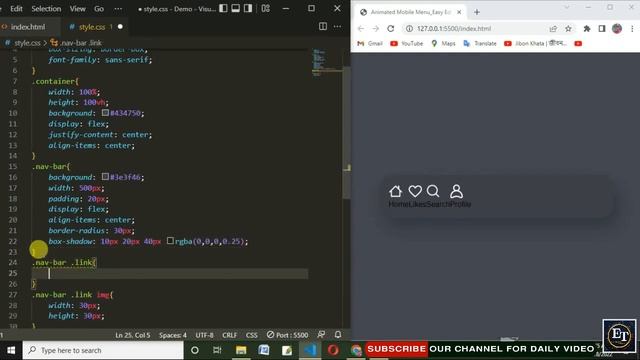
Task: Click style.css in the breadcrumb path
Action: (x=27, y=43)
